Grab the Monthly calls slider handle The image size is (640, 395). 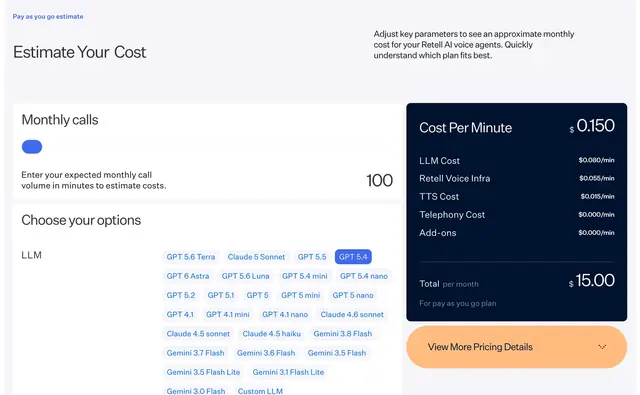pyautogui.click(x=32, y=147)
